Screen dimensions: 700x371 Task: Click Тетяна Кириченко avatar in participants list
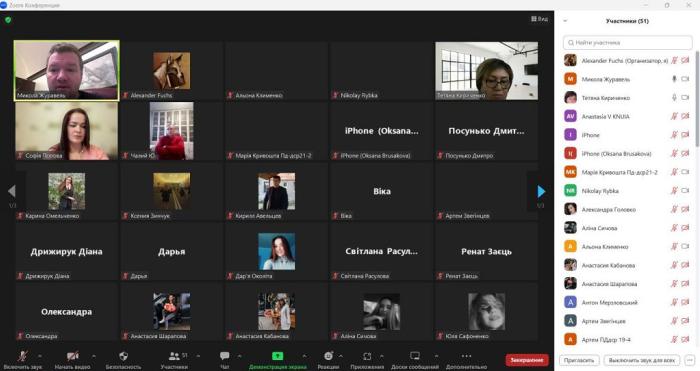coord(570,97)
